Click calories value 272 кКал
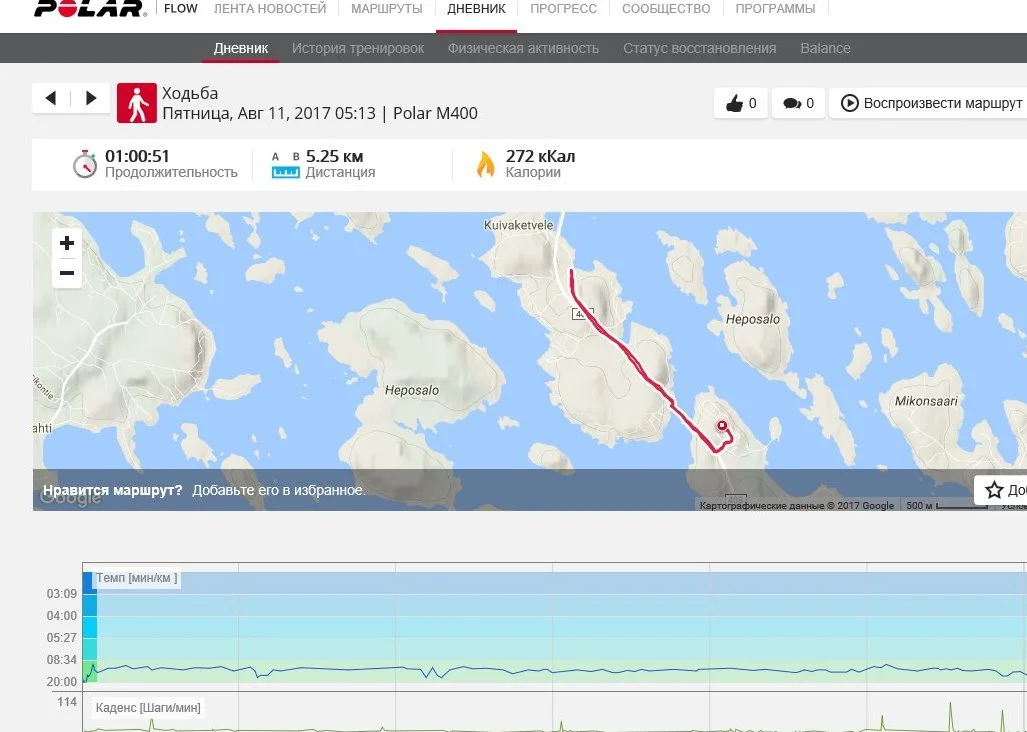Viewport: 1027px width, 732px height. [x=540, y=156]
